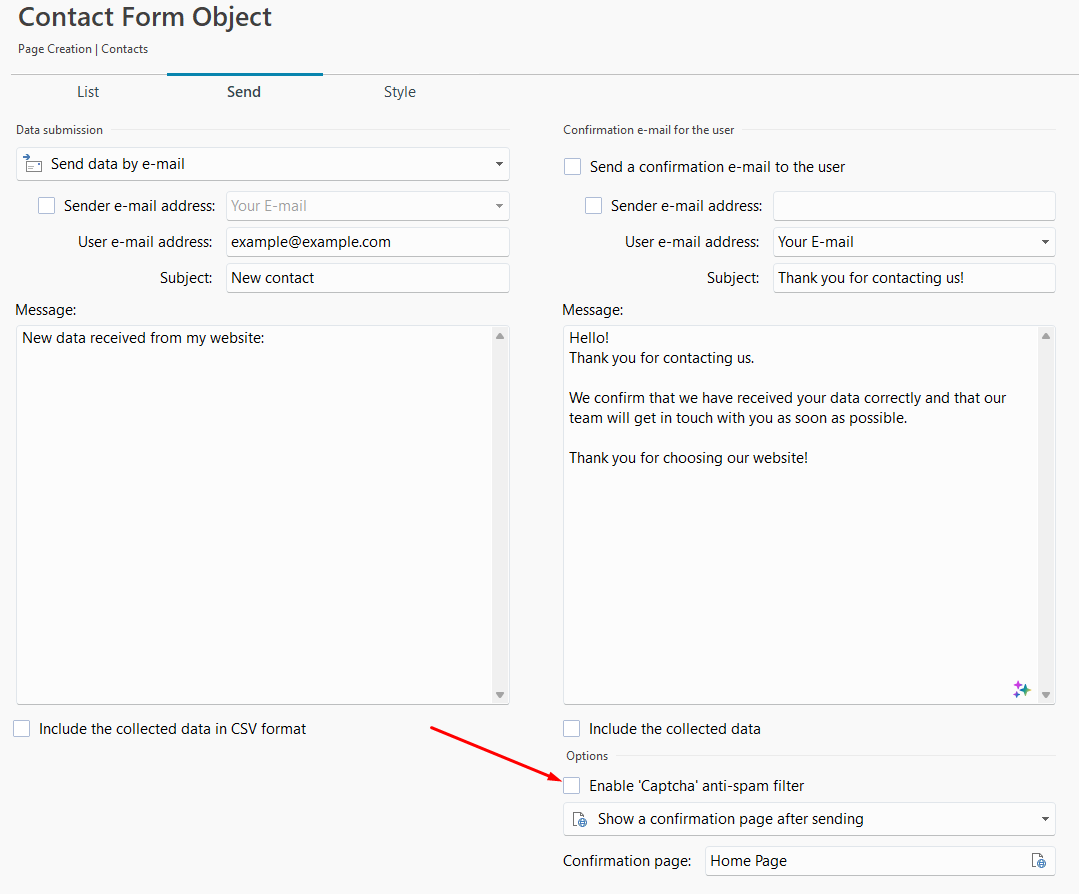
Task: Enable the 'Captcha' anti-spam filter checkbox
Action: click(x=572, y=786)
